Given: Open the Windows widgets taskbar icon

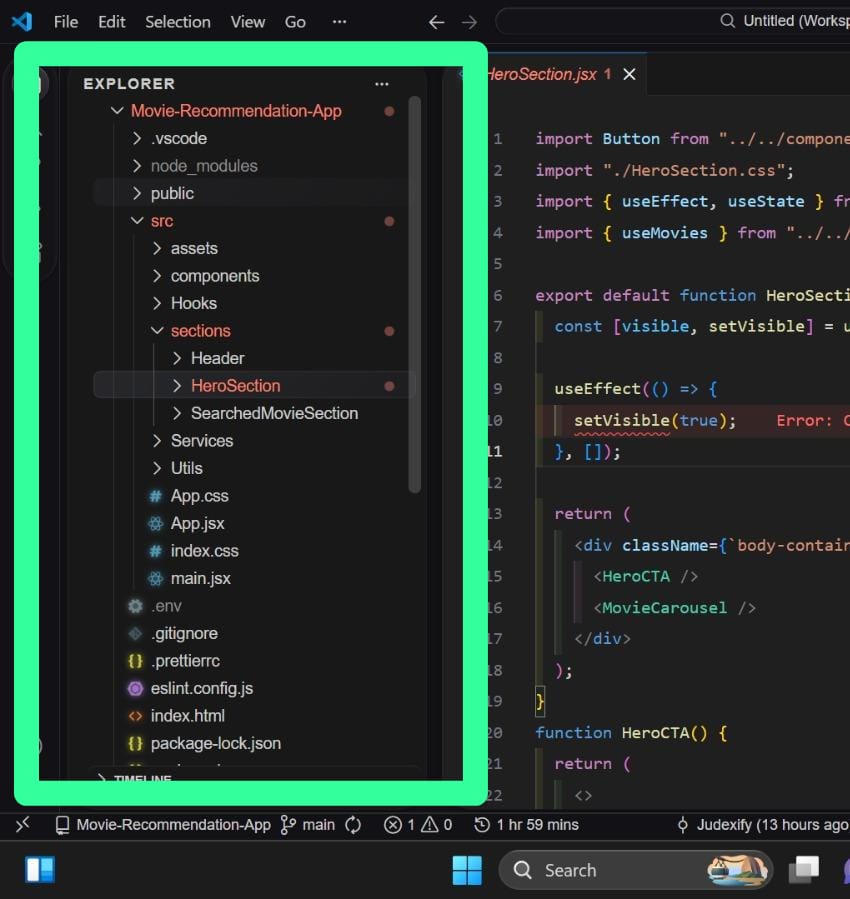Looking at the screenshot, I should [x=40, y=870].
